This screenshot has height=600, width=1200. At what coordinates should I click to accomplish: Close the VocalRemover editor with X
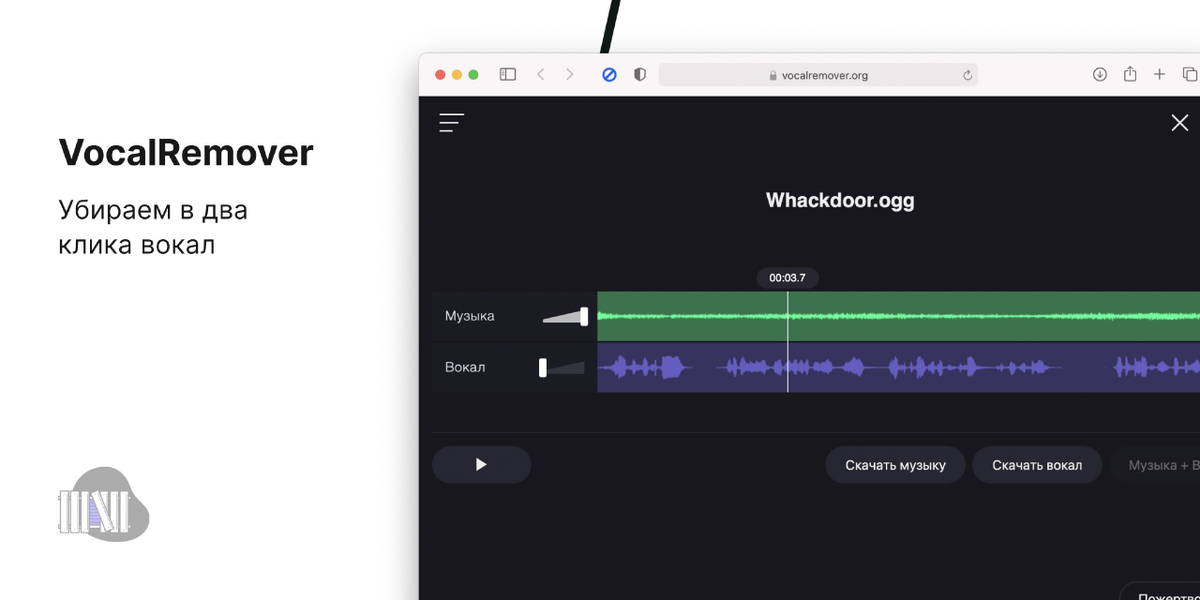tap(1179, 123)
